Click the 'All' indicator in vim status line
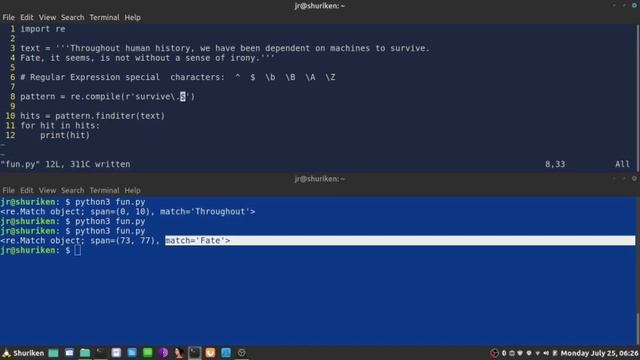 pos(622,164)
